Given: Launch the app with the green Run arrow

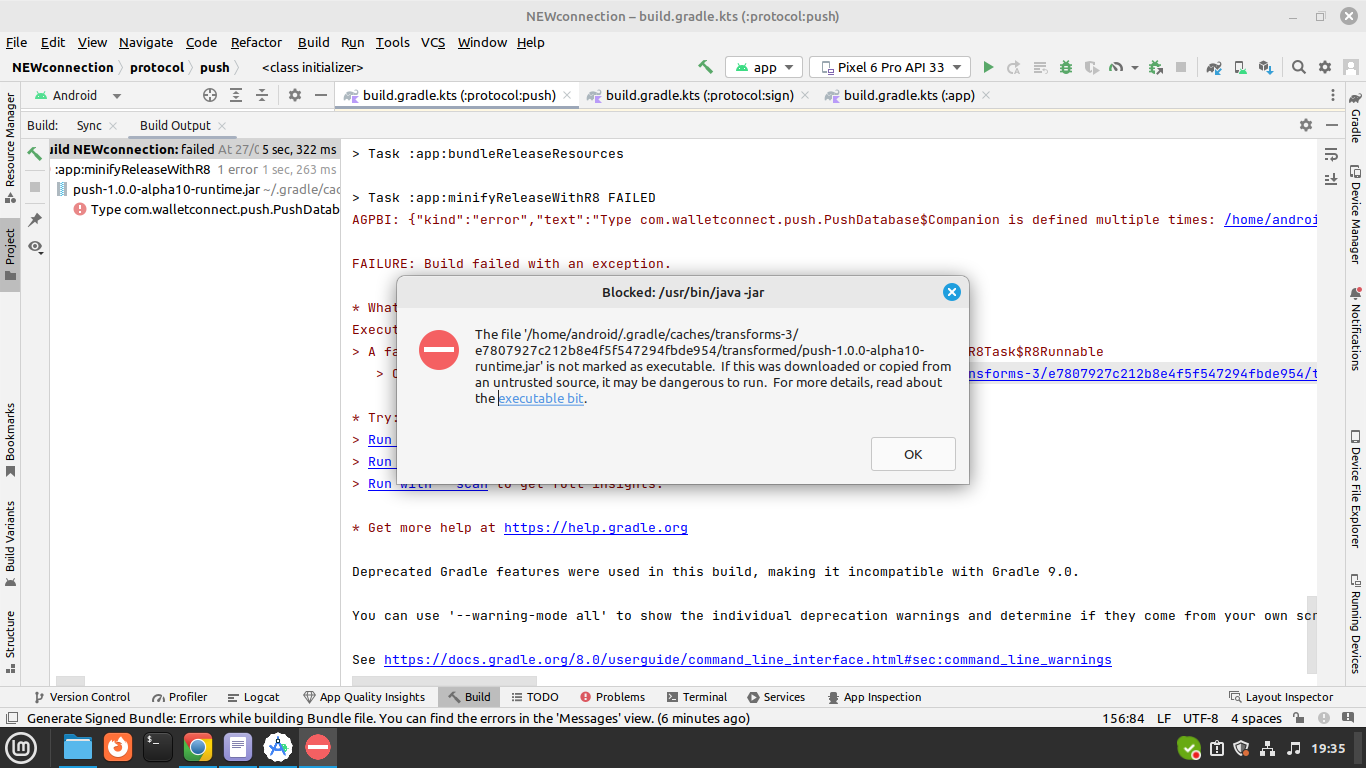Looking at the screenshot, I should [x=988, y=67].
